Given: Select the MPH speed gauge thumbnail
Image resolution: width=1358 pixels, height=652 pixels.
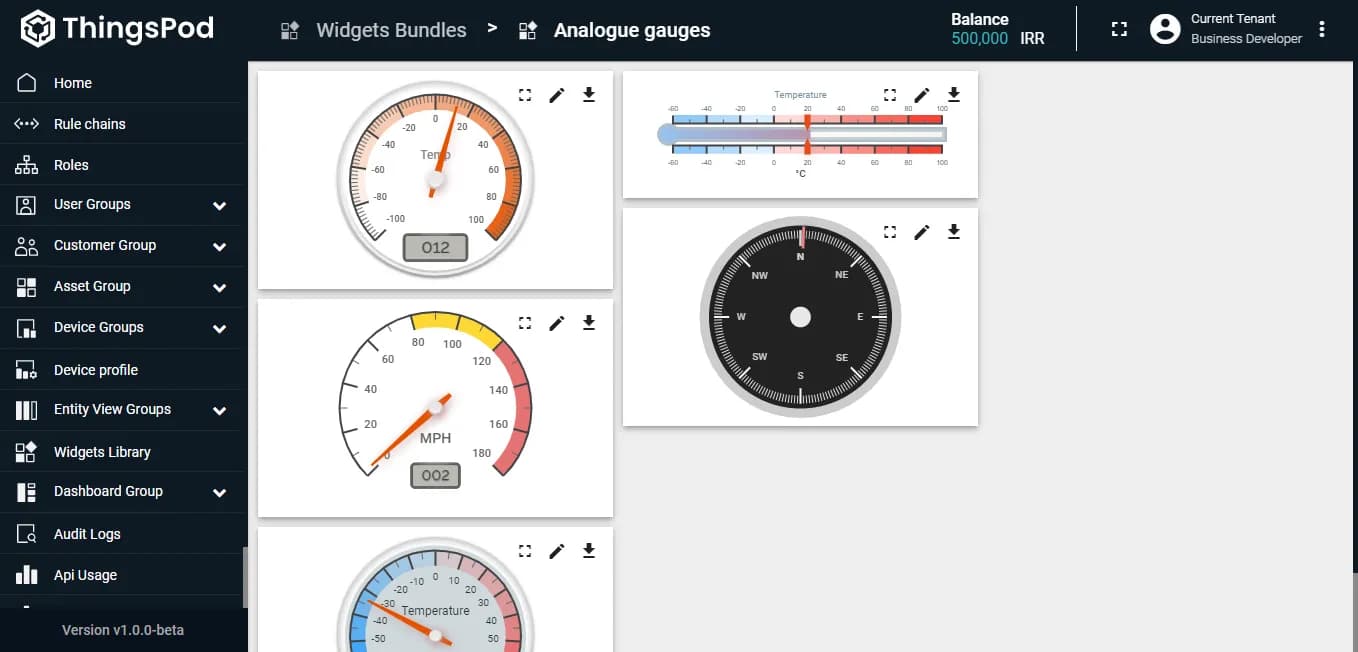Looking at the screenshot, I should coord(435,400).
